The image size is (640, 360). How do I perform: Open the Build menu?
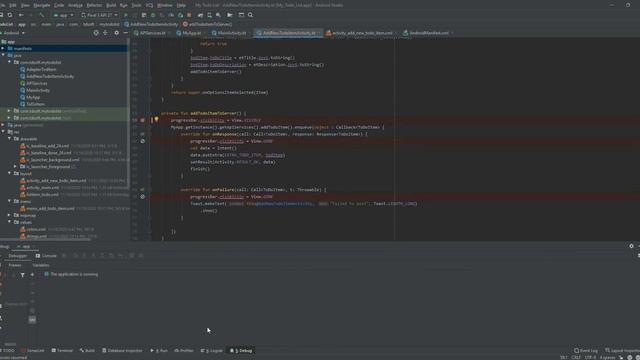point(111,5)
